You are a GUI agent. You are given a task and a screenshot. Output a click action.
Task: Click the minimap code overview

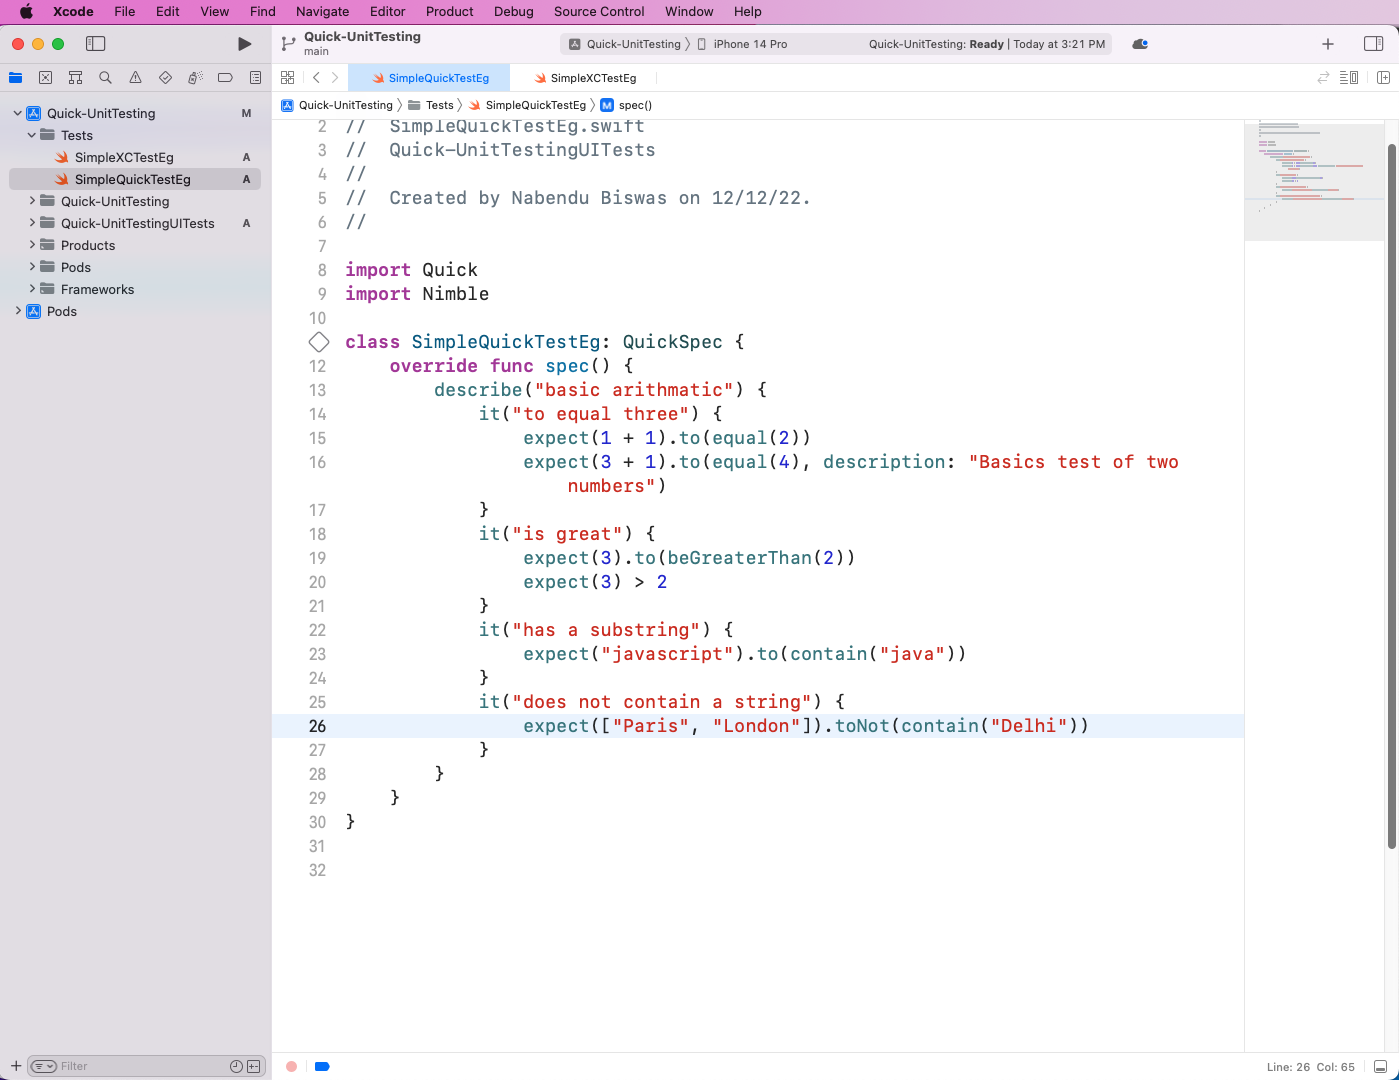coord(1314,180)
